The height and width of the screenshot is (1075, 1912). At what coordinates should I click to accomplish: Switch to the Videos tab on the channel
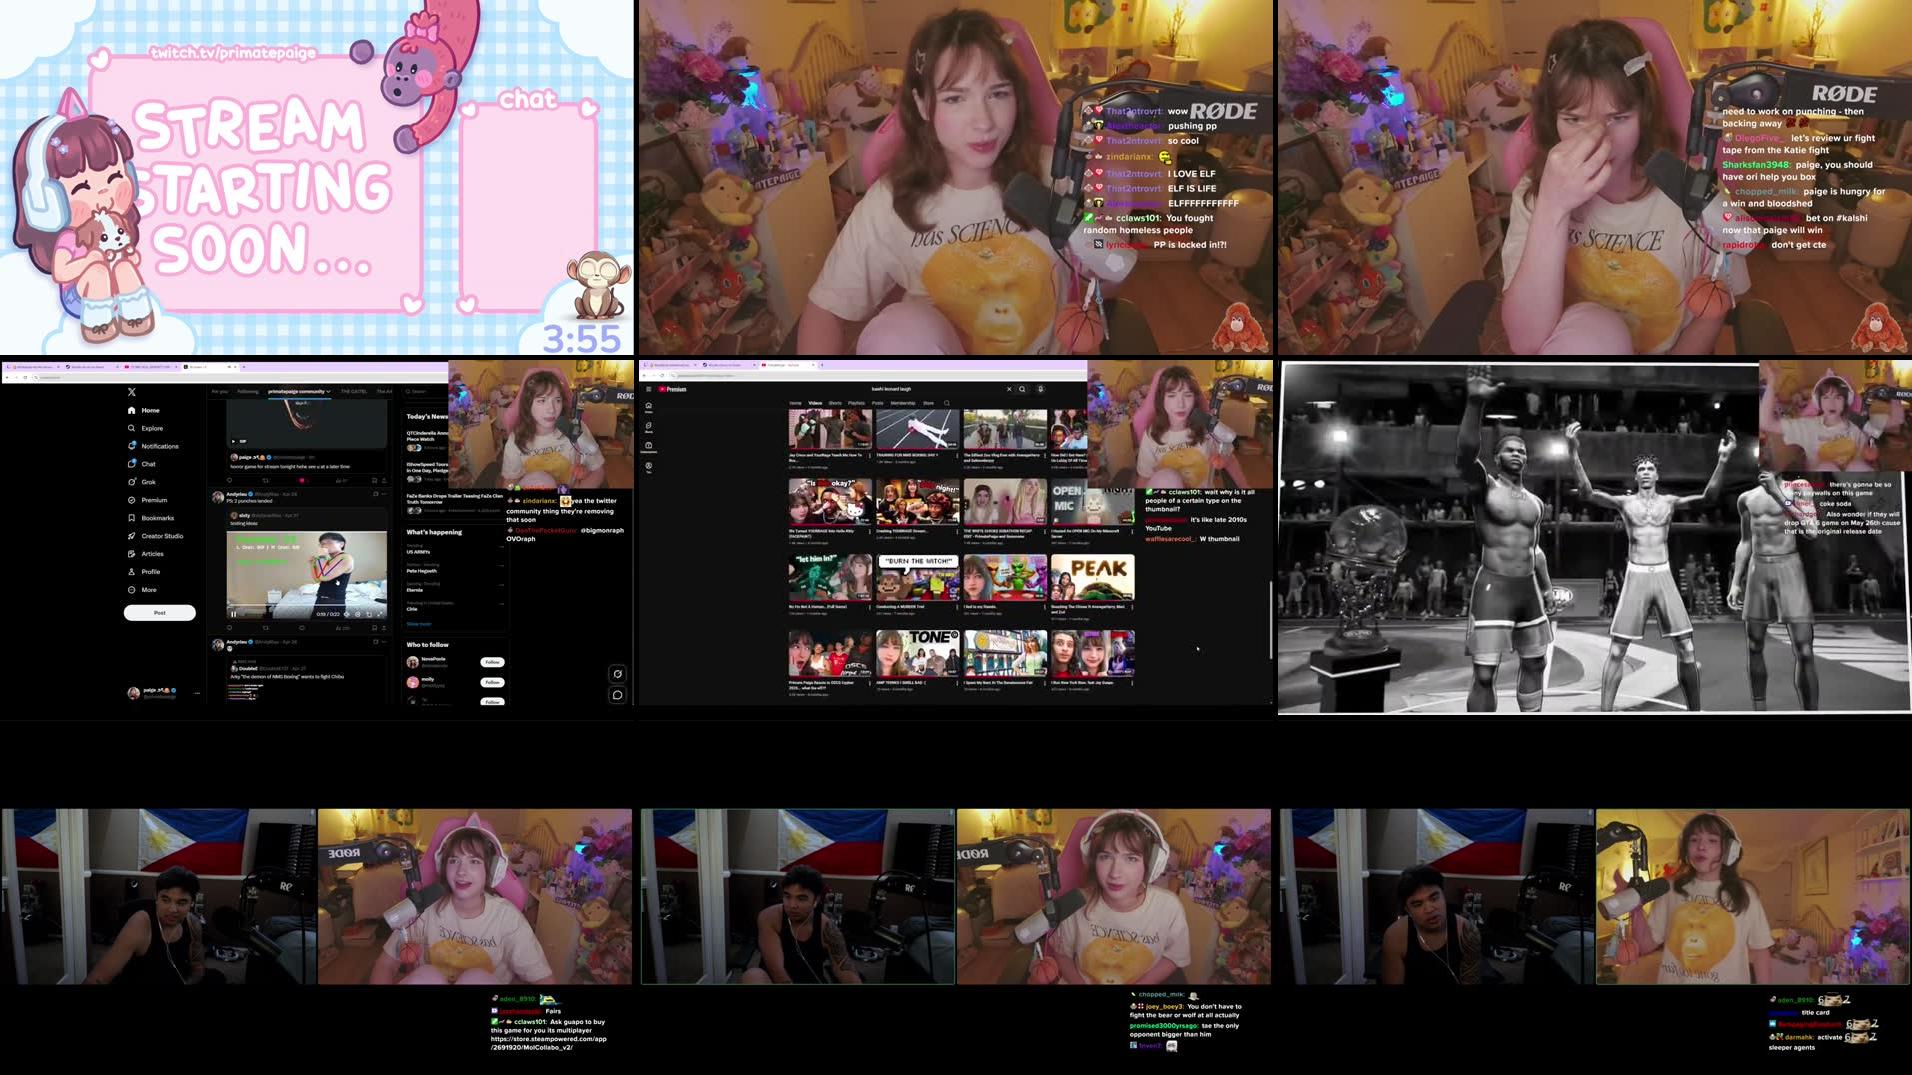[x=816, y=403]
